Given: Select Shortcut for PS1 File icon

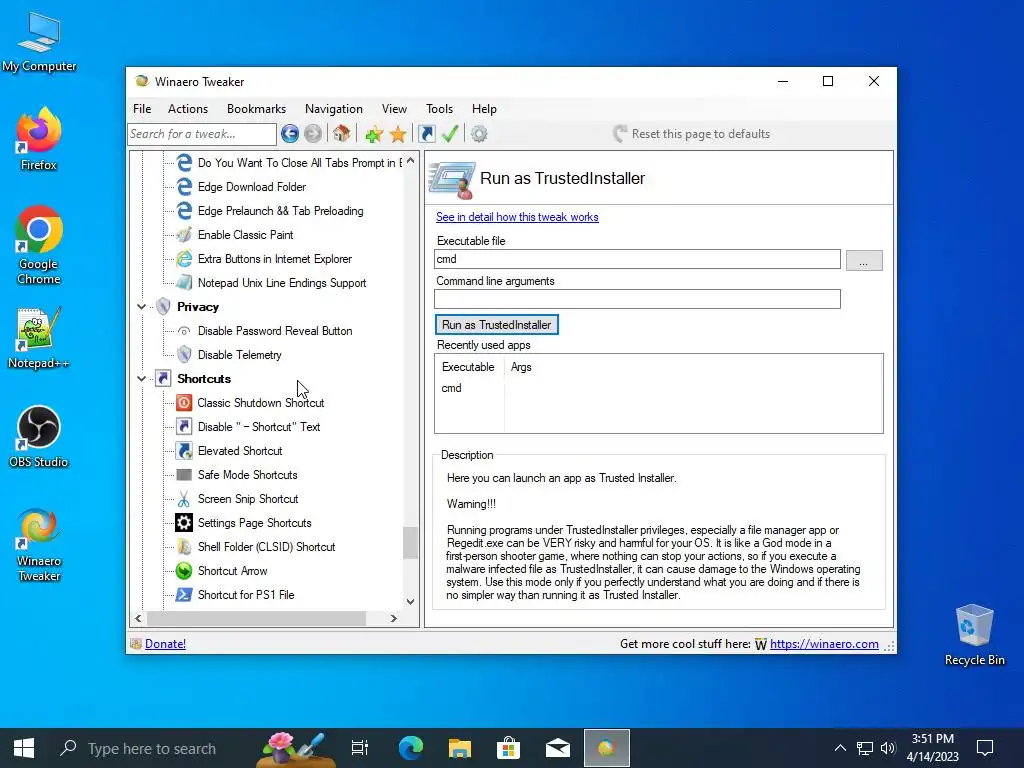Looking at the screenshot, I should 184,595.
